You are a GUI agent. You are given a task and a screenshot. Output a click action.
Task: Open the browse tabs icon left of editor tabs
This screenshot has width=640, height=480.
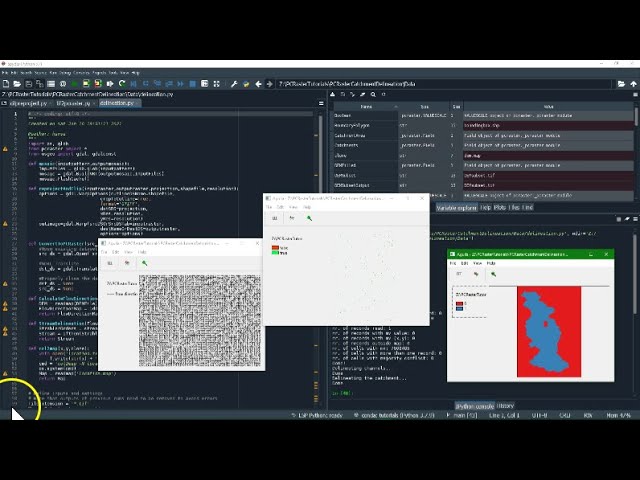[x=4, y=103]
